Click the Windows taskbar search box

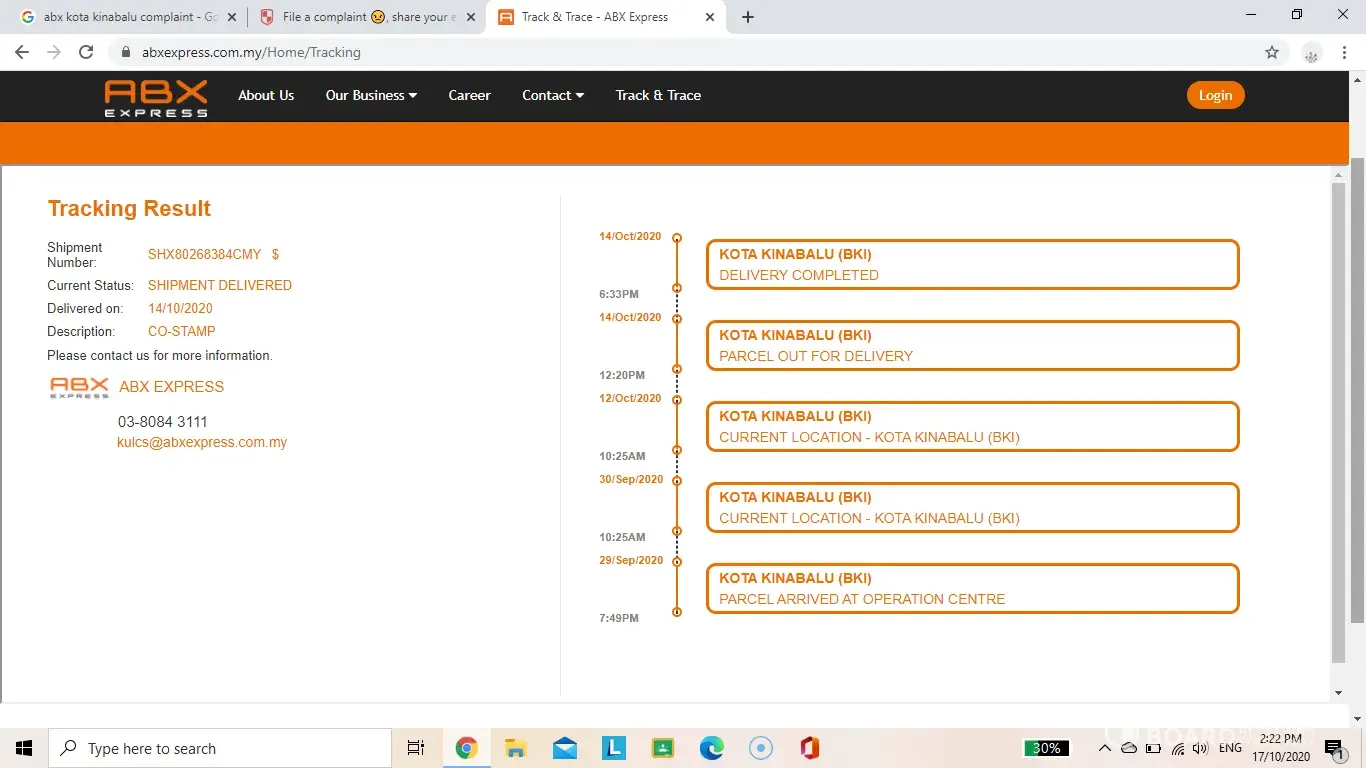click(x=220, y=748)
